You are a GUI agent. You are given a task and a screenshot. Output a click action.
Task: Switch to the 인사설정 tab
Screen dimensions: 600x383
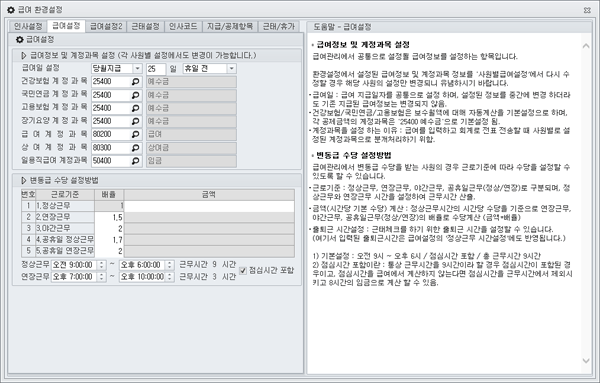pos(28,26)
